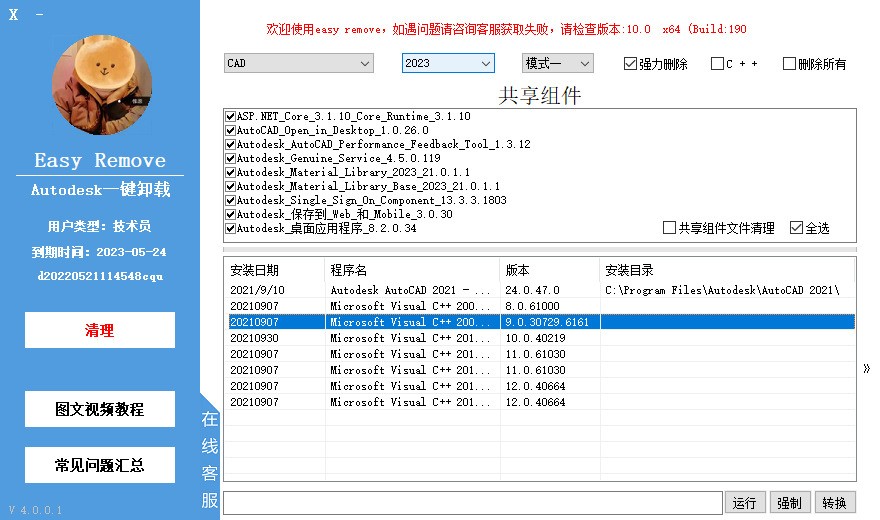The image size is (880, 520).
Task: Click the 强制 force button
Action: [790, 503]
